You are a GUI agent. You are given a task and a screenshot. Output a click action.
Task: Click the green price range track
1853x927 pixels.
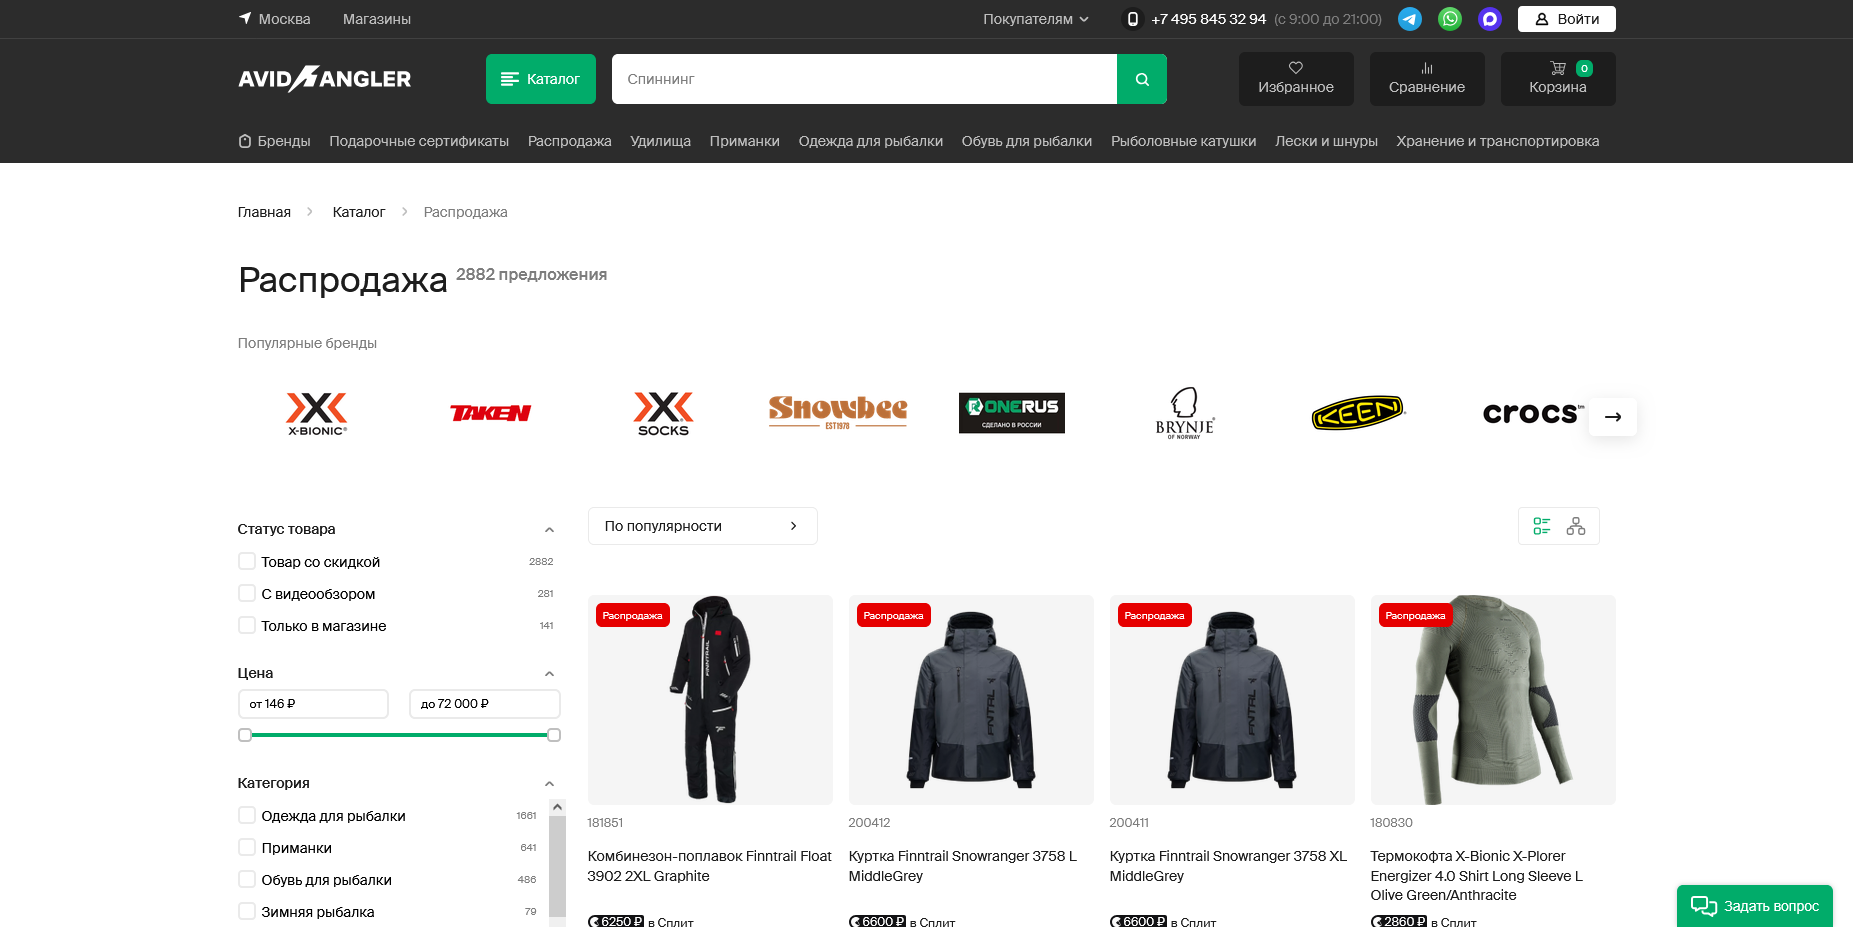(399, 735)
